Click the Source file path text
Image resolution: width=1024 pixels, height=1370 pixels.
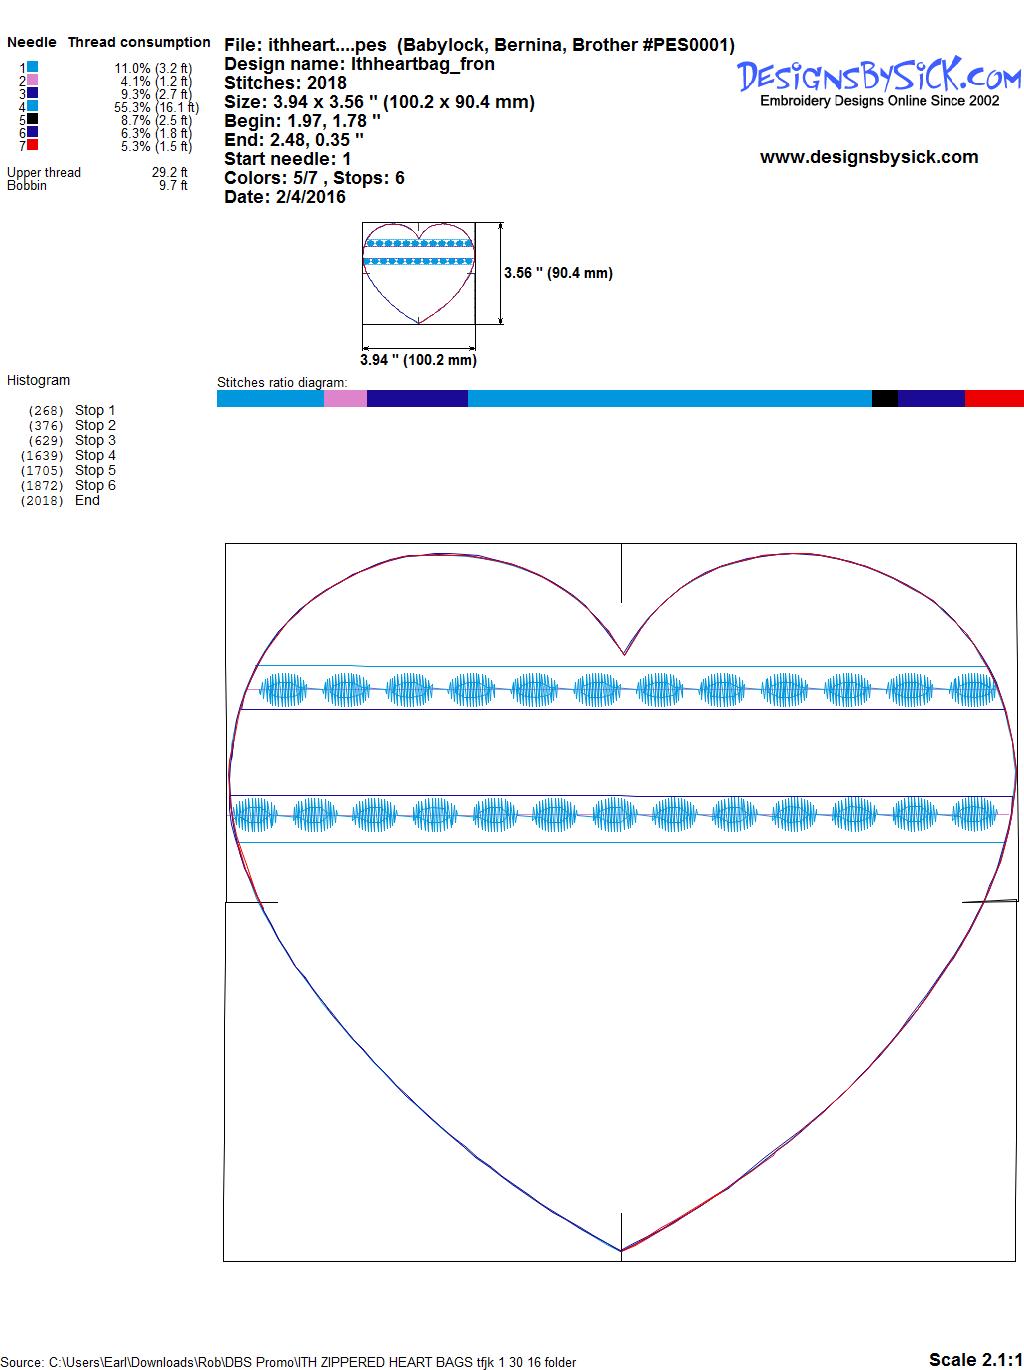click(x=289, y=1362)
